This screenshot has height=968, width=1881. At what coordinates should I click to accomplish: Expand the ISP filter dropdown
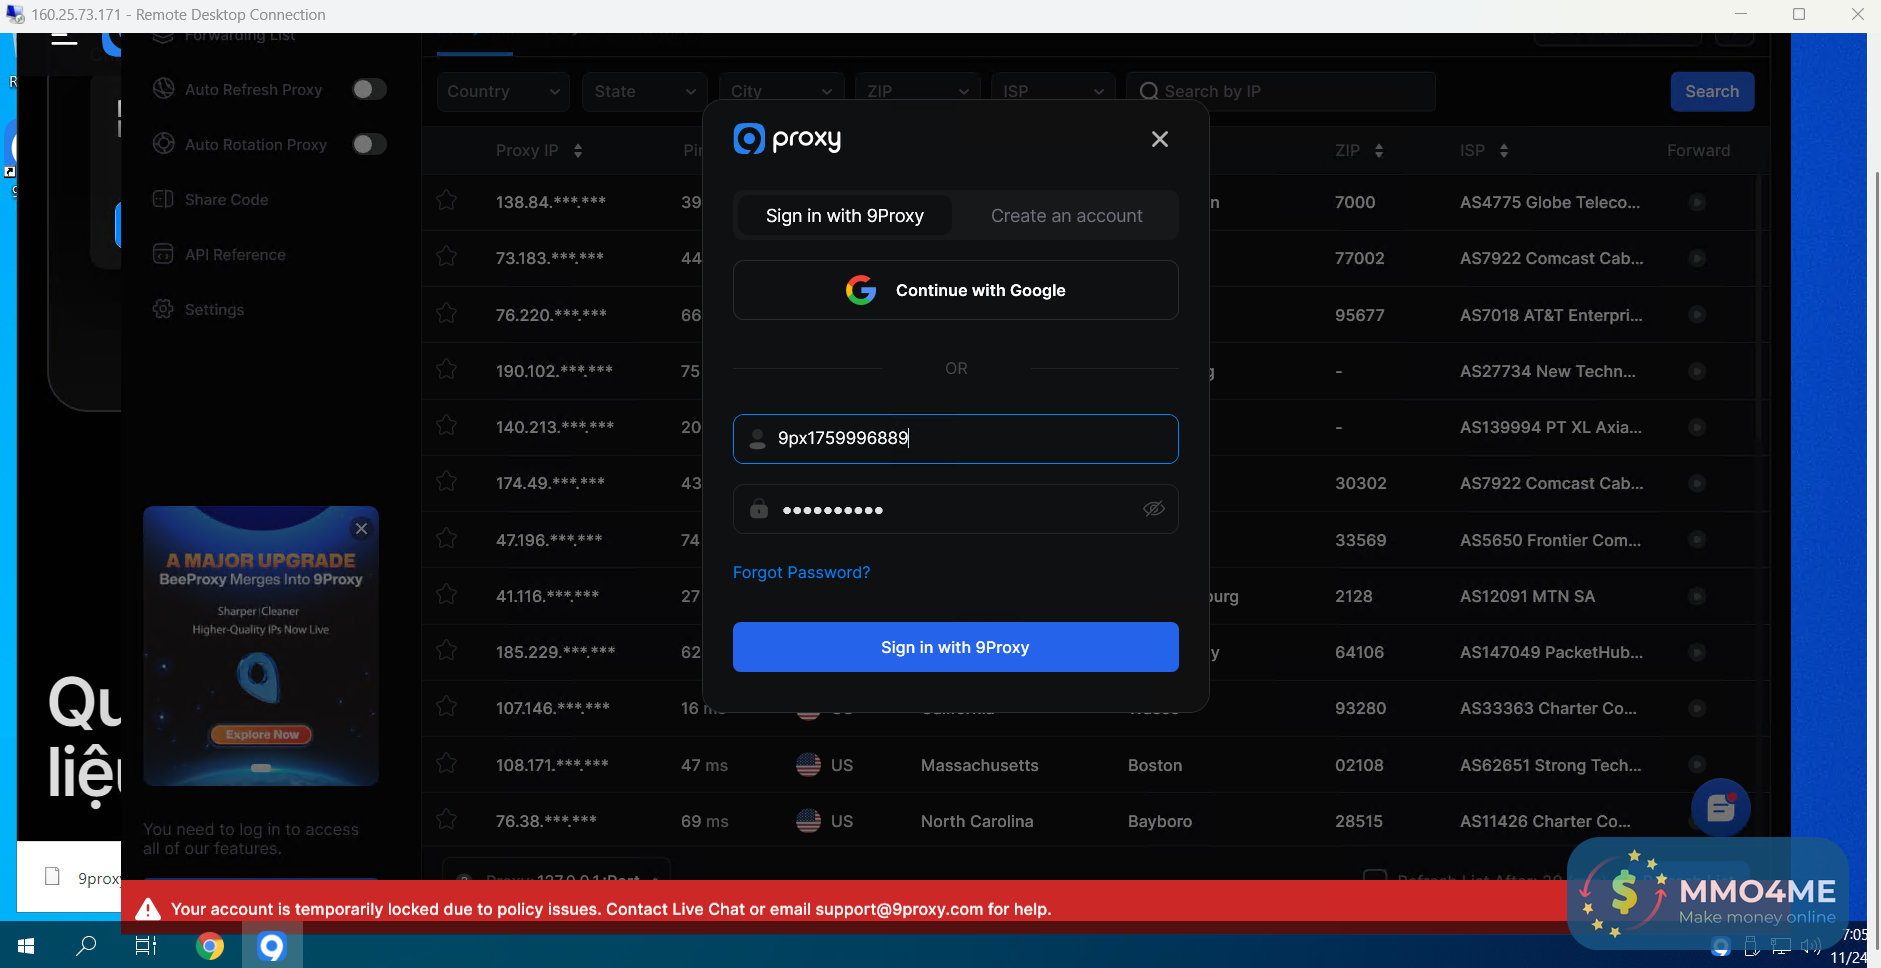(x=1053, y=91)
